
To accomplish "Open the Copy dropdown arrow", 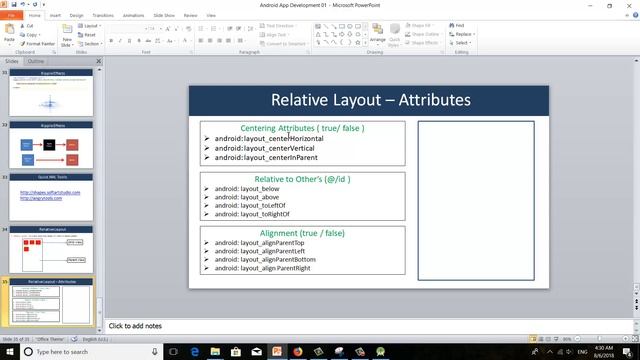I will [40, 35].
